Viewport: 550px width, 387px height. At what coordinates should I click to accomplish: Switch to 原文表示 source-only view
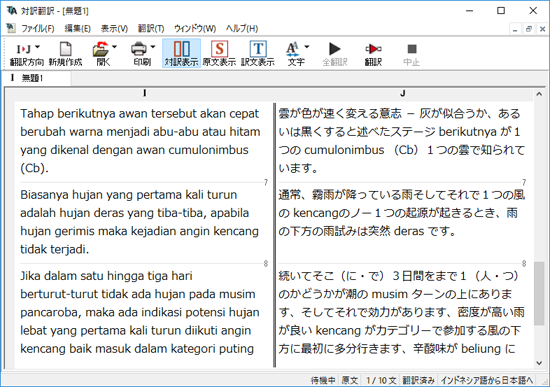coord(220,49)
